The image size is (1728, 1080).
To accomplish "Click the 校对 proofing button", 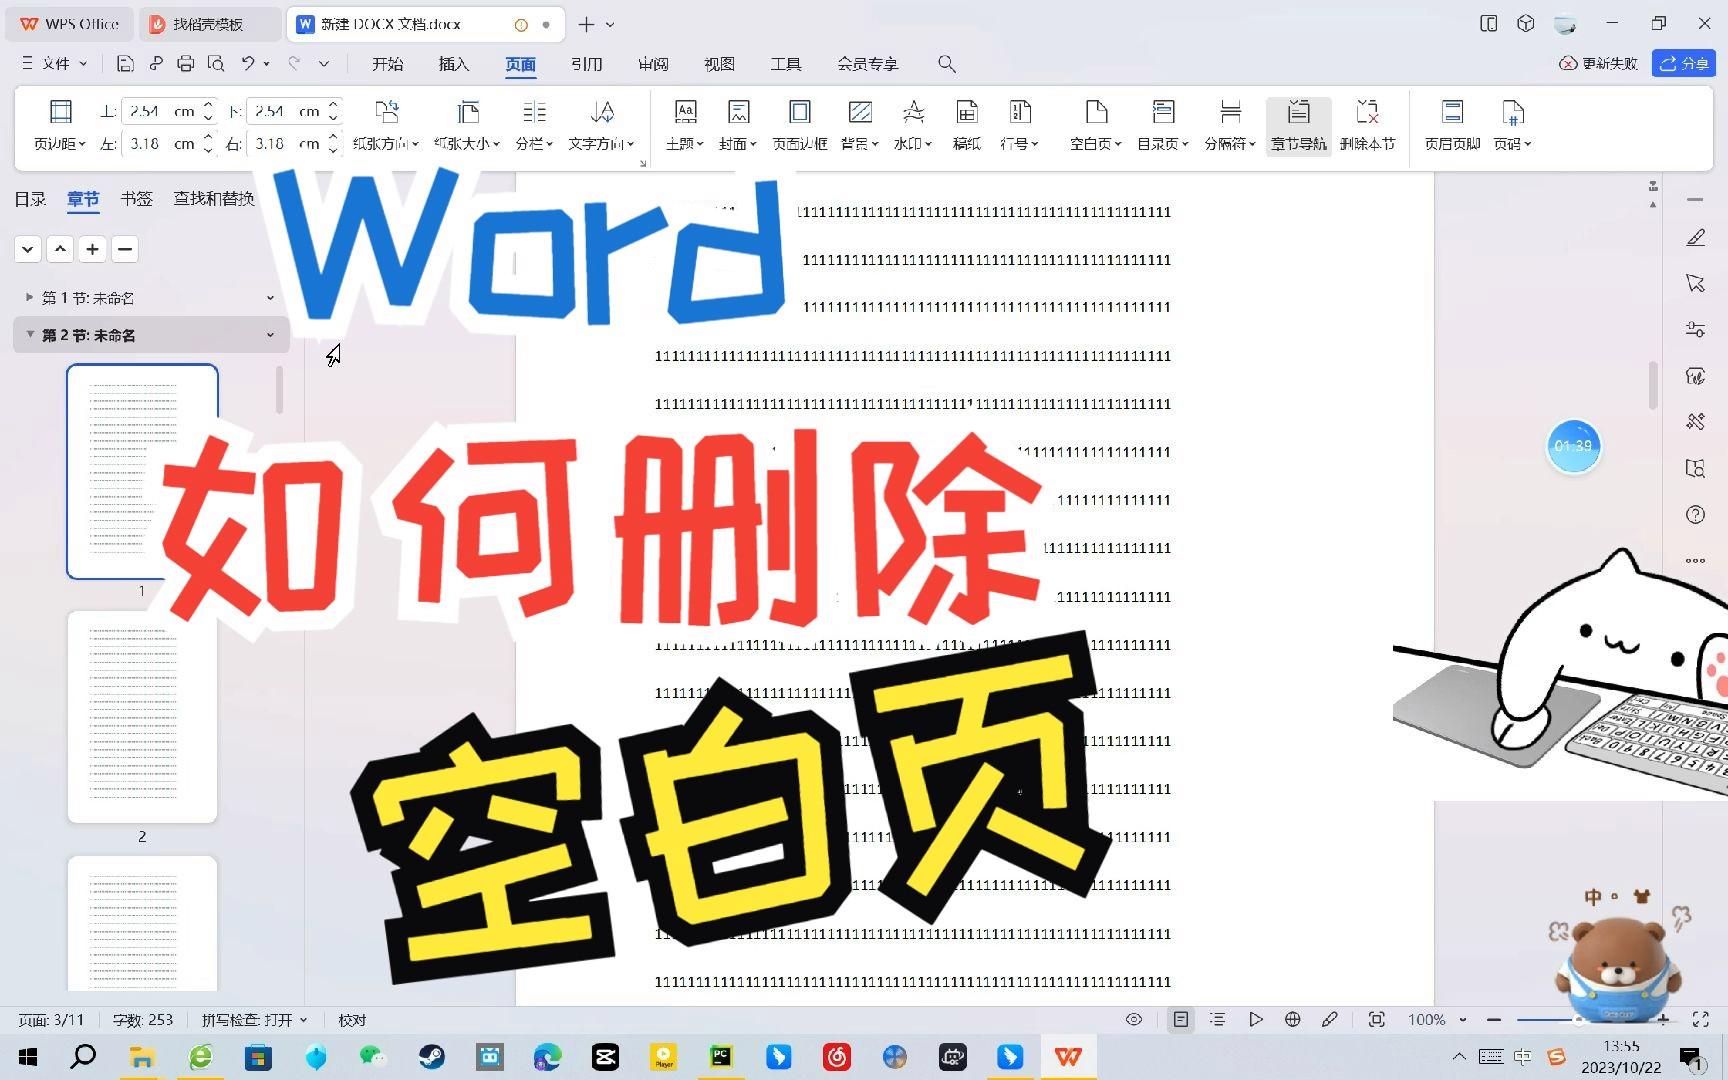I will [351, 1019].
